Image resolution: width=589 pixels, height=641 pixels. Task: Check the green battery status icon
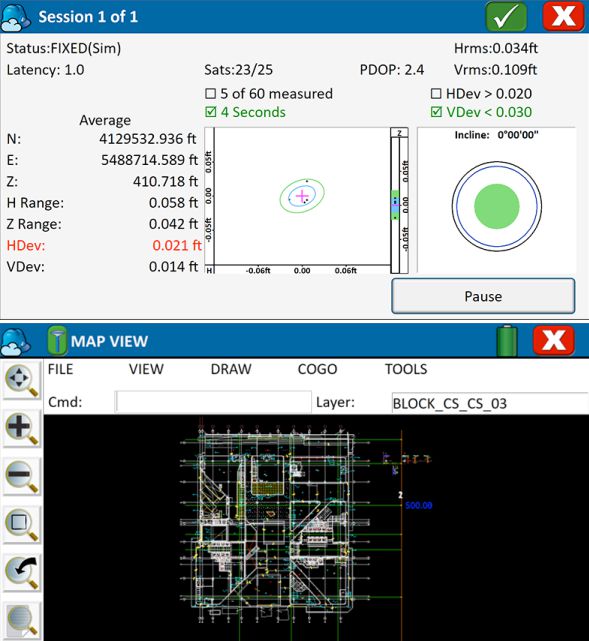pyautogui.click(x=507, y=341)
